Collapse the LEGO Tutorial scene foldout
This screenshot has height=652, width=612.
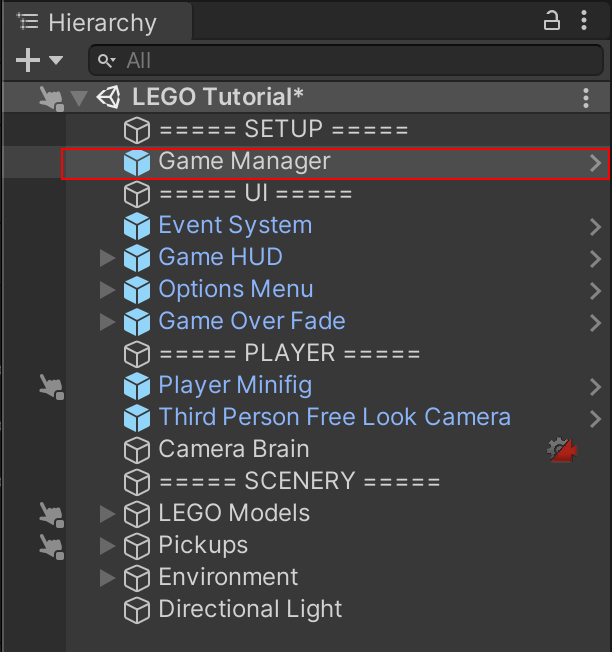pos(79,98)
